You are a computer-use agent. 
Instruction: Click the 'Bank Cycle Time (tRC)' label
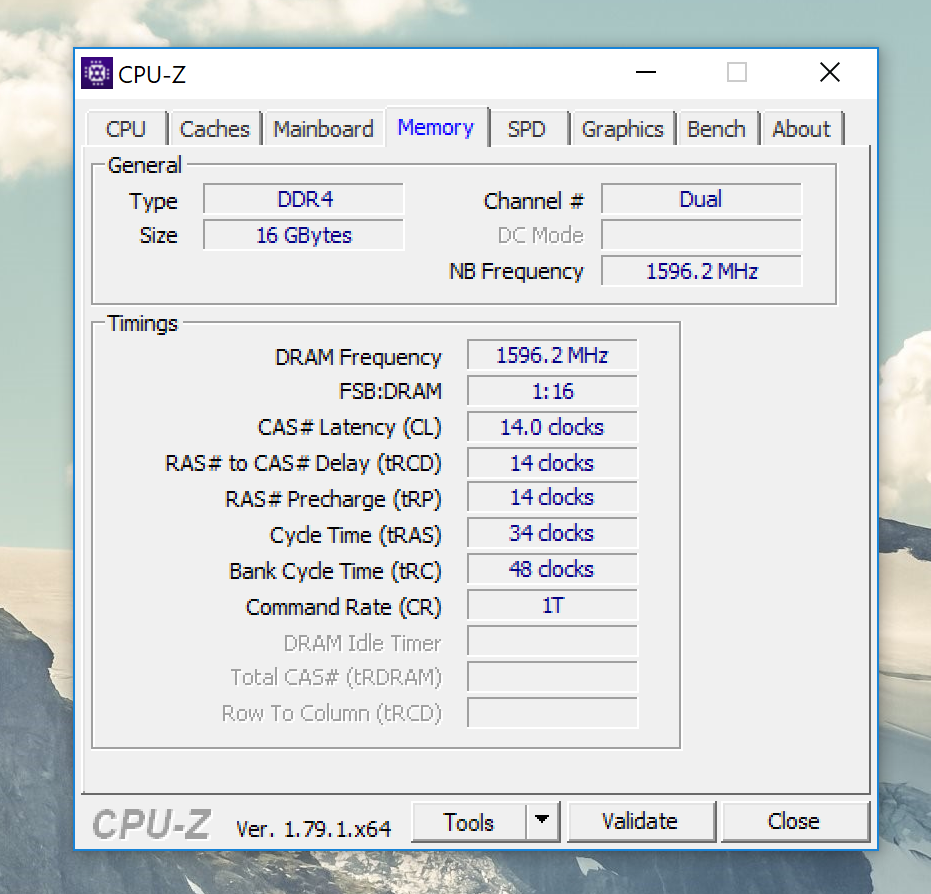pyautogui.click(x=335, y=572)
